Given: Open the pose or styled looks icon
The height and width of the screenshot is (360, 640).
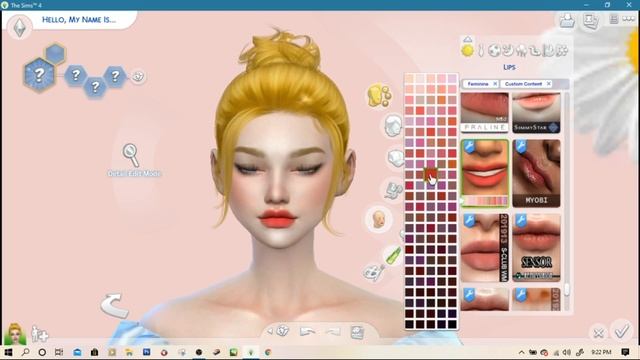Looking at the screenshot, I should click(357, 332).
